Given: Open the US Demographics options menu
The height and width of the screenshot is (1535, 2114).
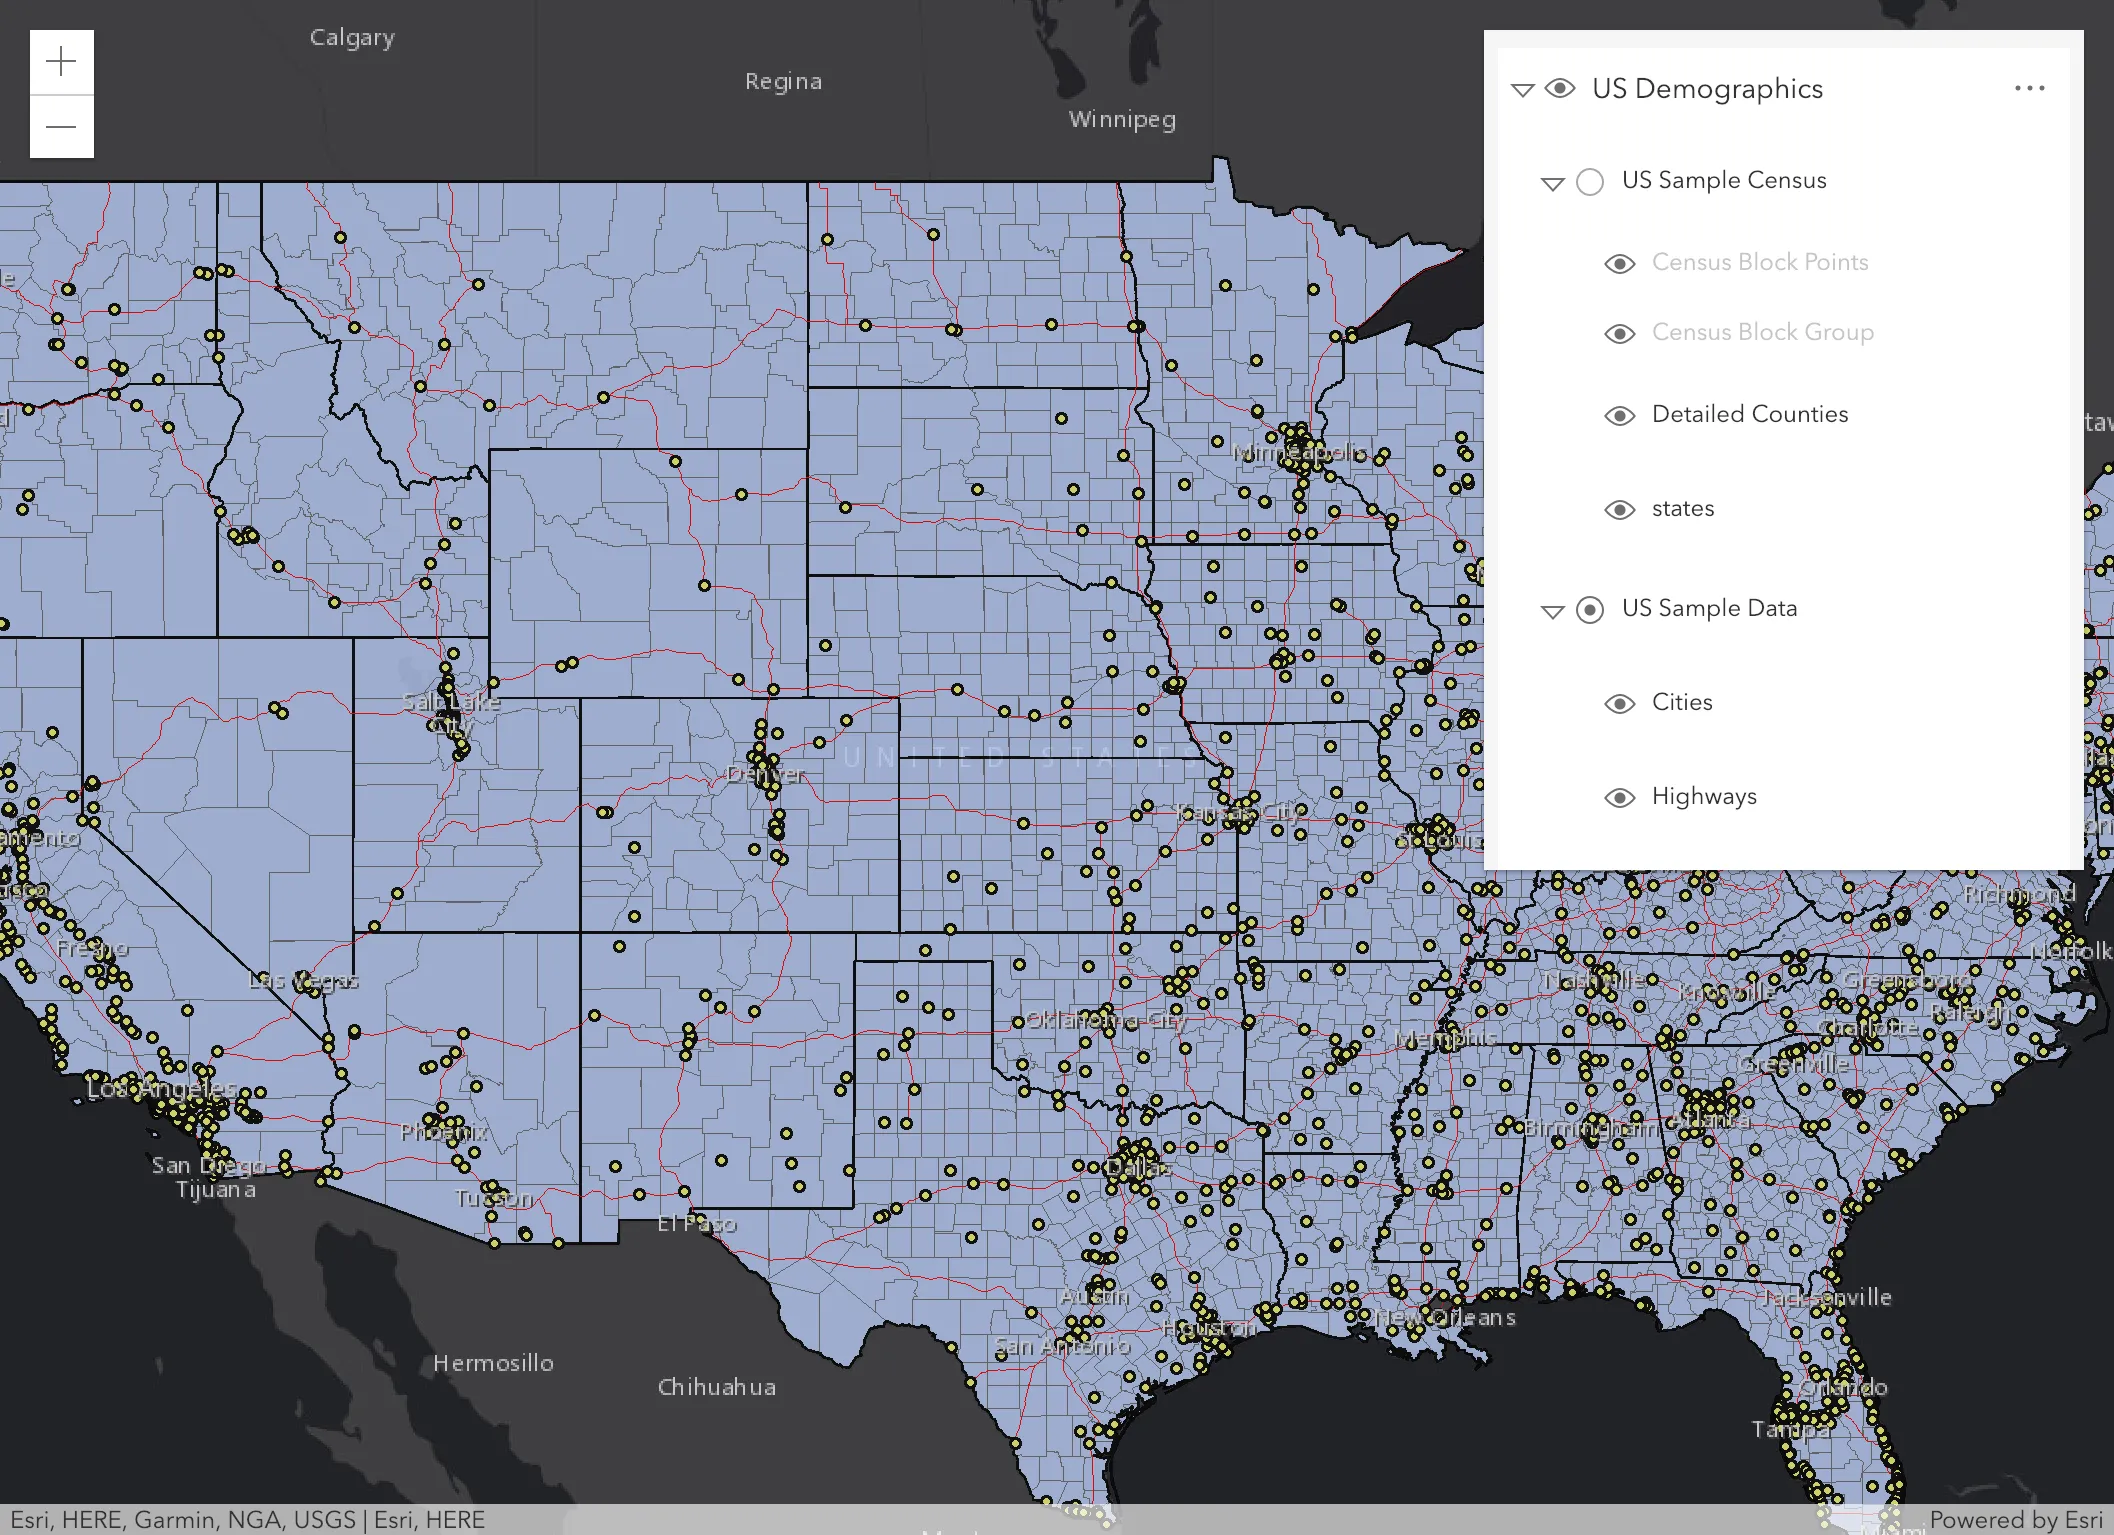Looking at the screenshot, I should pos(2029,89).
